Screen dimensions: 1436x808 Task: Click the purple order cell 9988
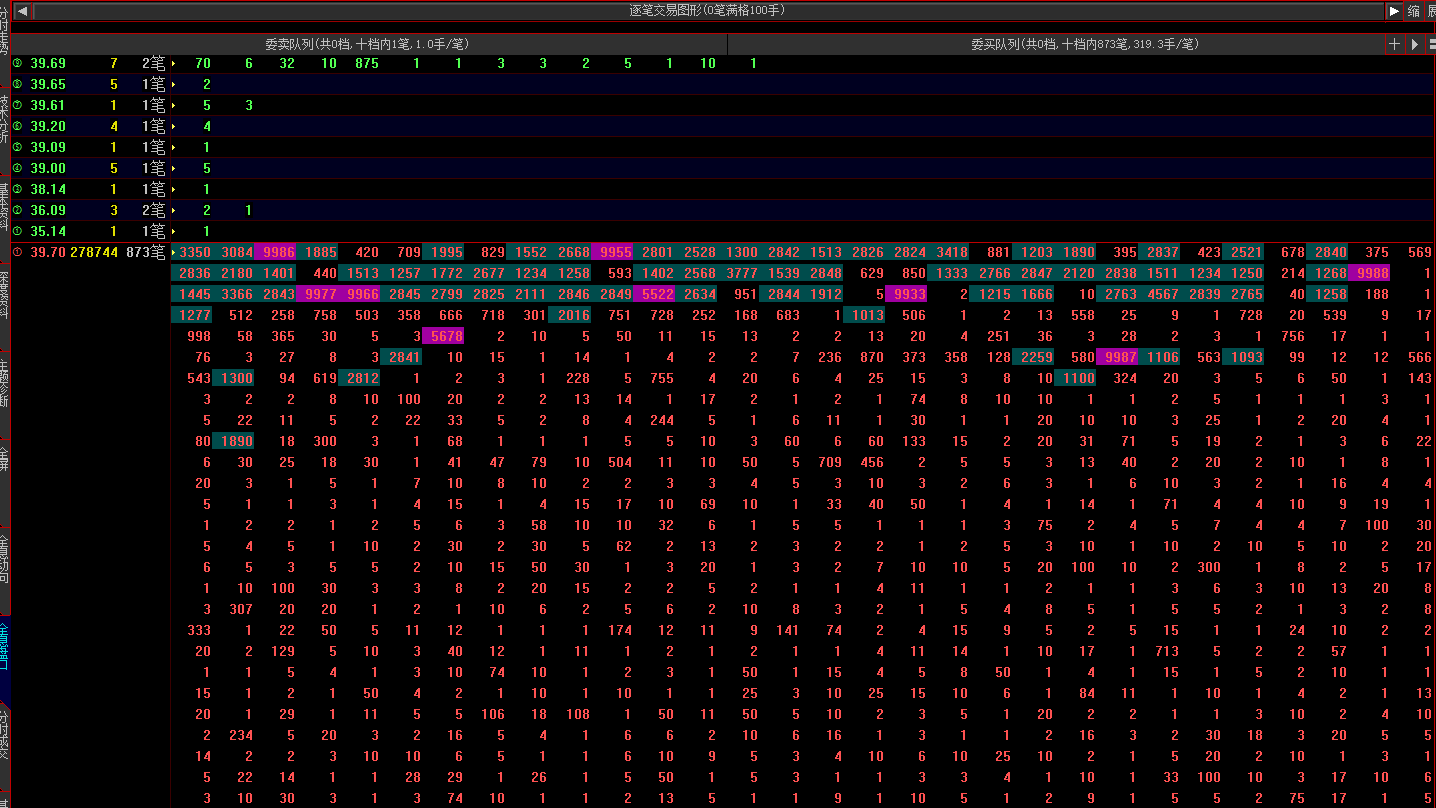click(x=1369, y=273)
